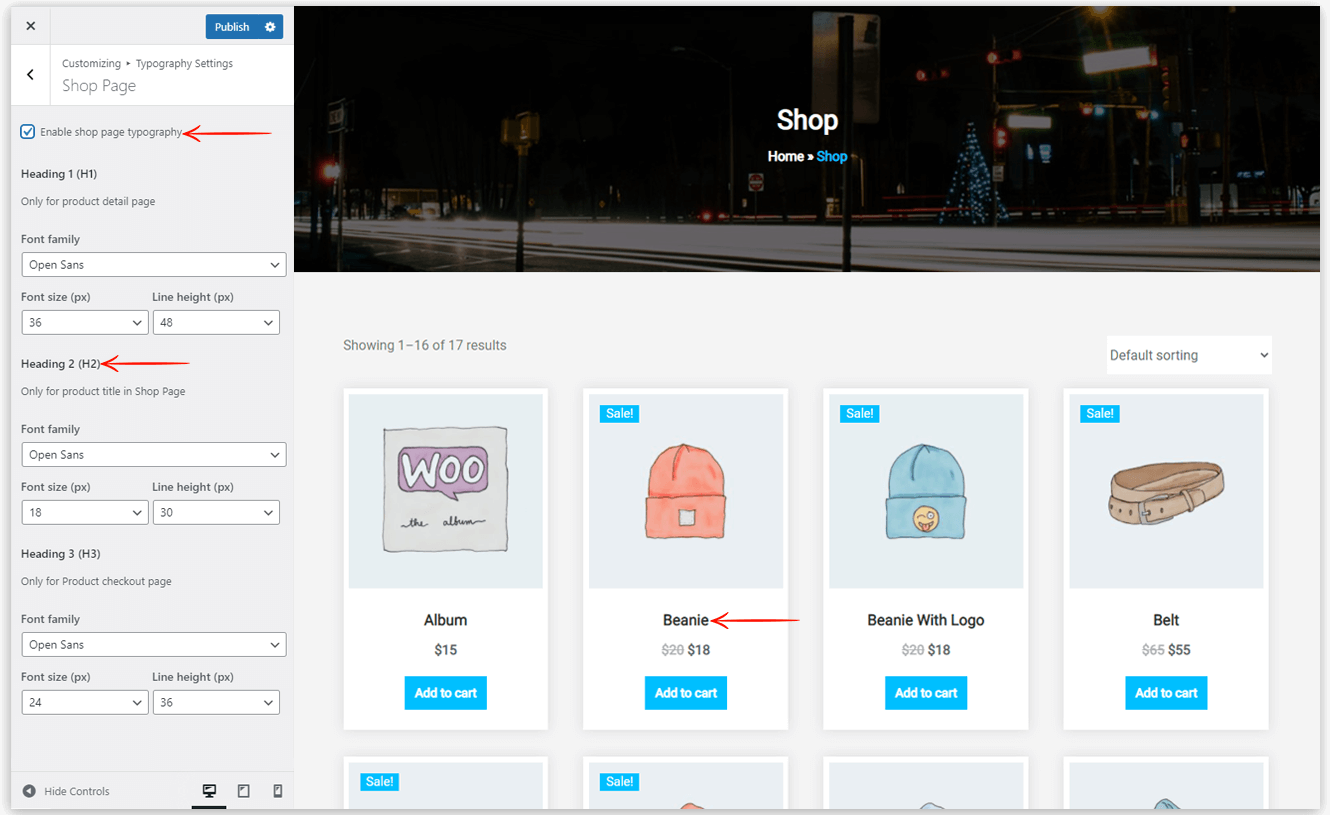Go back using the left chevron arrow

(30, 74)
